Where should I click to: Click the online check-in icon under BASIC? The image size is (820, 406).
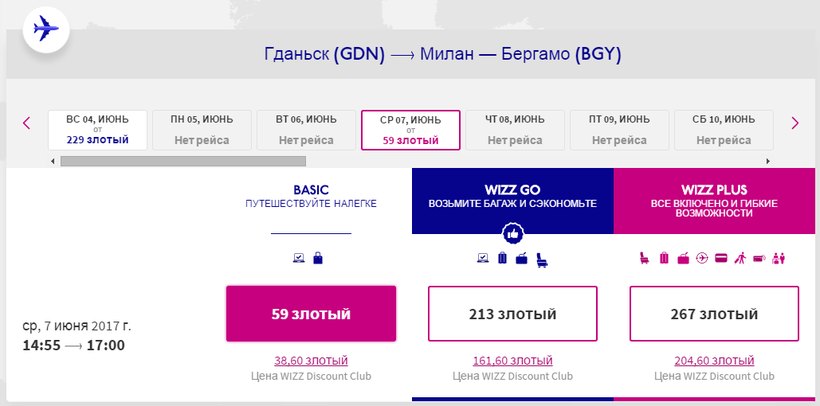299,259
